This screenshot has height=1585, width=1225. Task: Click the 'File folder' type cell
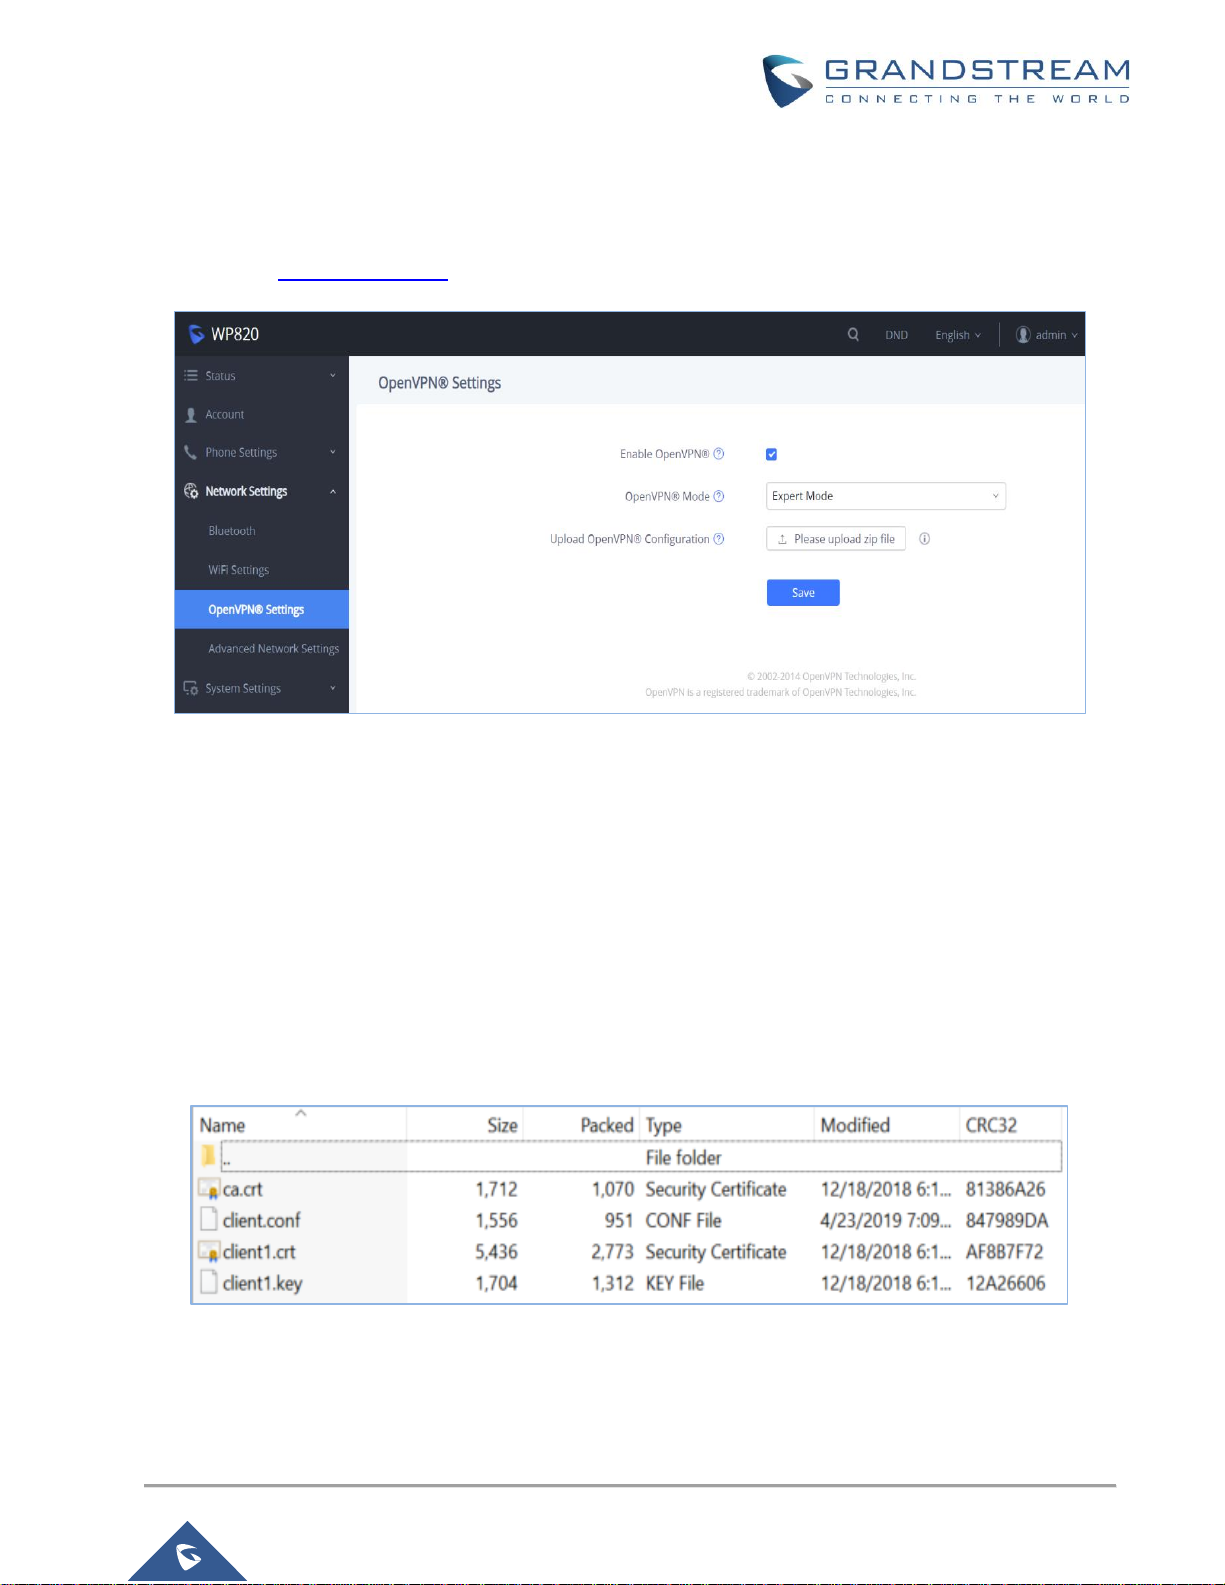click(684, 1157)
